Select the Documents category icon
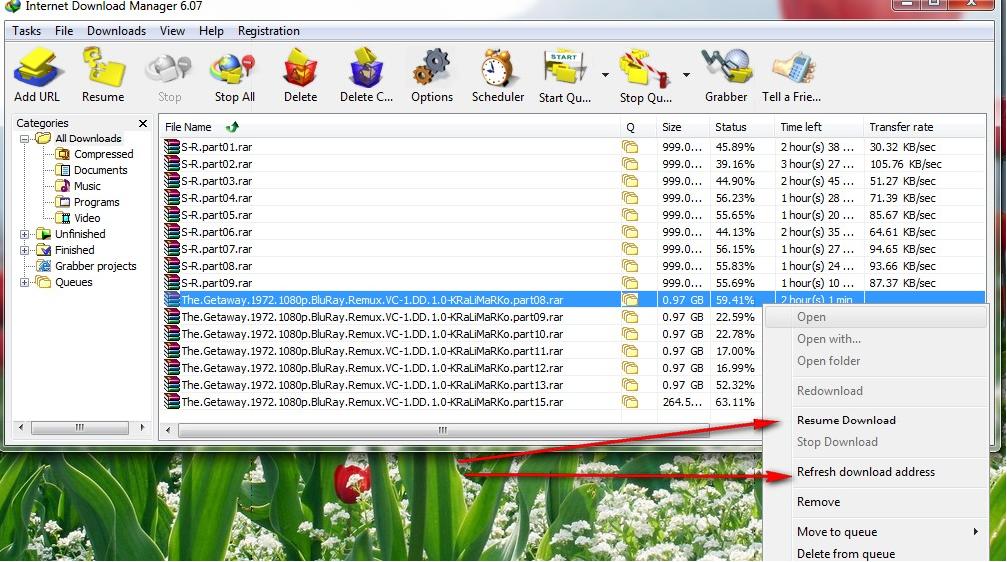 click(63, 170)
